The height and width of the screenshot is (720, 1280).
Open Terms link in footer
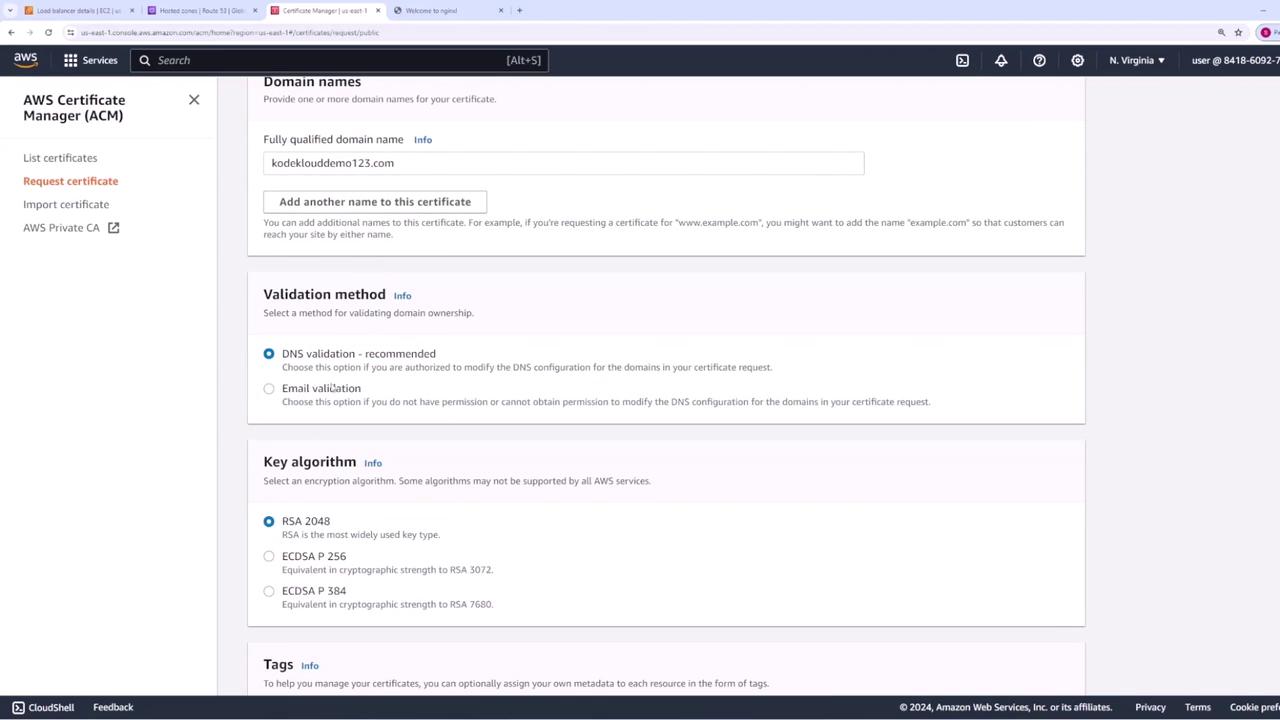pyautogui.click(x=1198, y=707)
